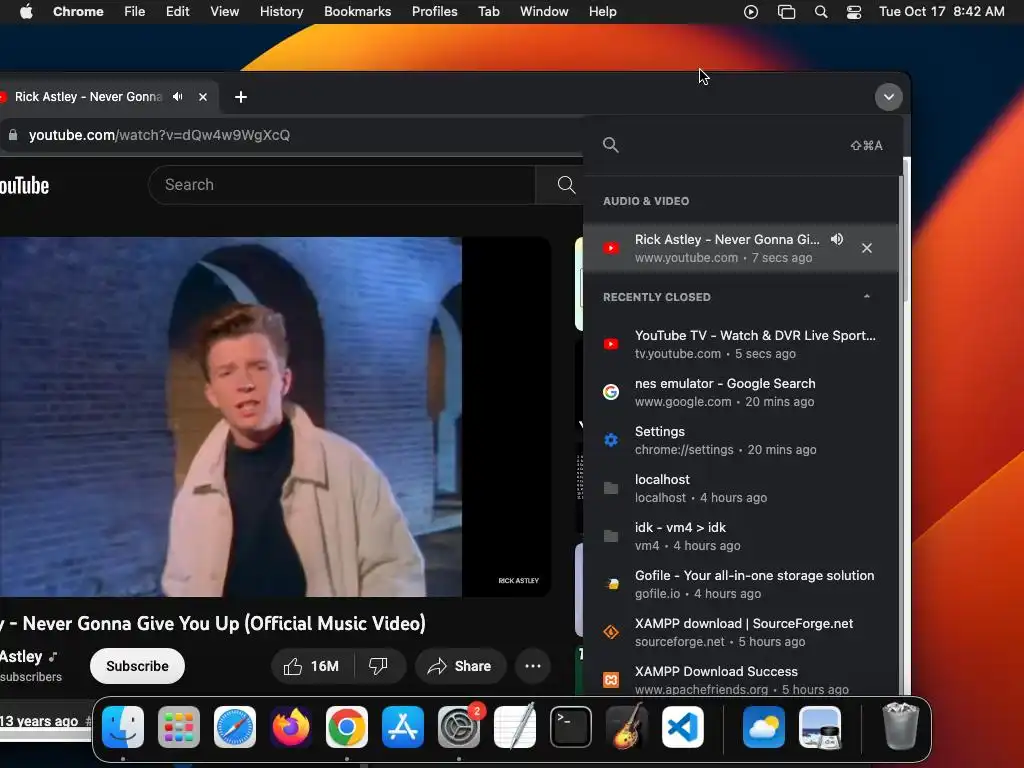This screenshot has height=768, width=1024.
Task: Open the File menu
Action: pyautogui.click(x=135, y=12)
